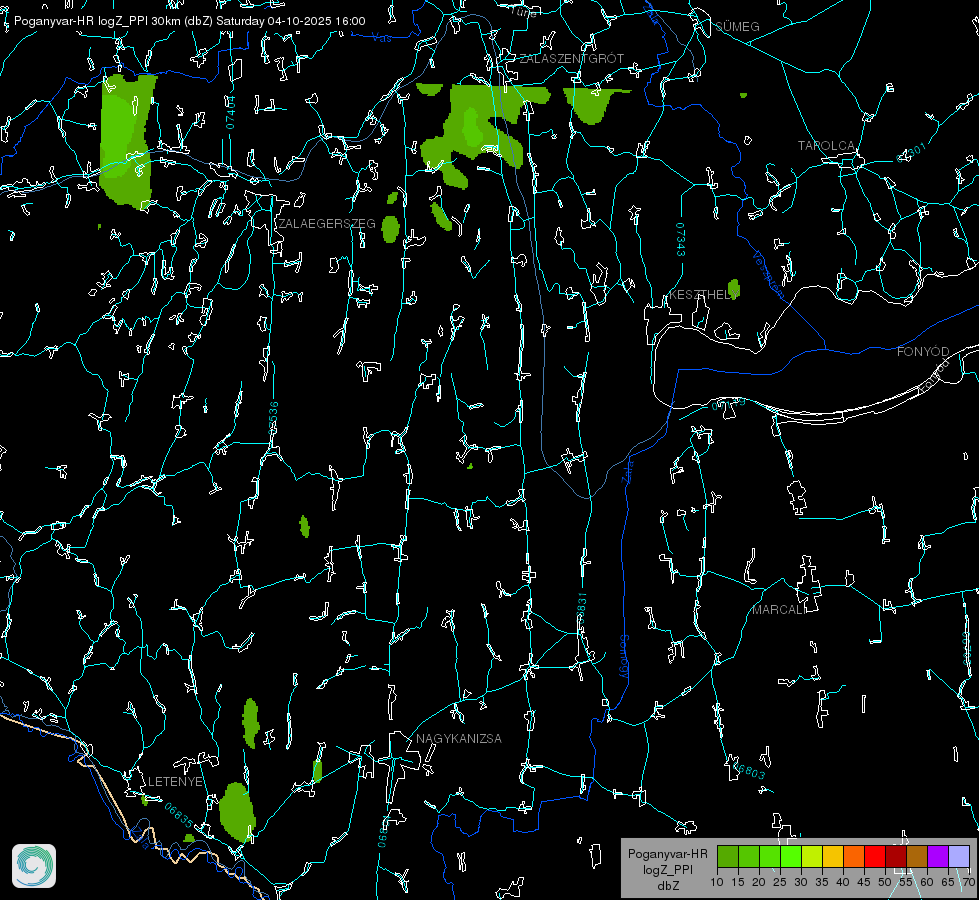Click the Poganyvar-HR text in legend
This screenshot has width=979, height=900.
click(667, 854)
